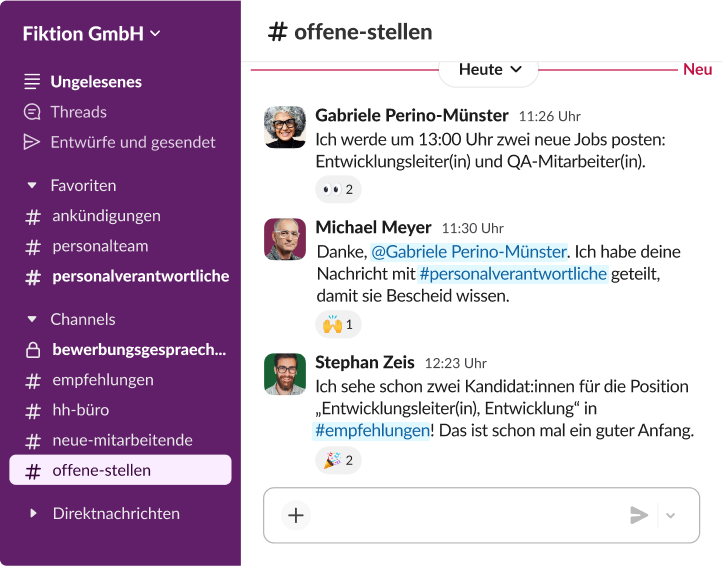Select the offene-stellen channel in sidebar
The height and width of the screenshot is (566, 723).
(x=120, y=470)
